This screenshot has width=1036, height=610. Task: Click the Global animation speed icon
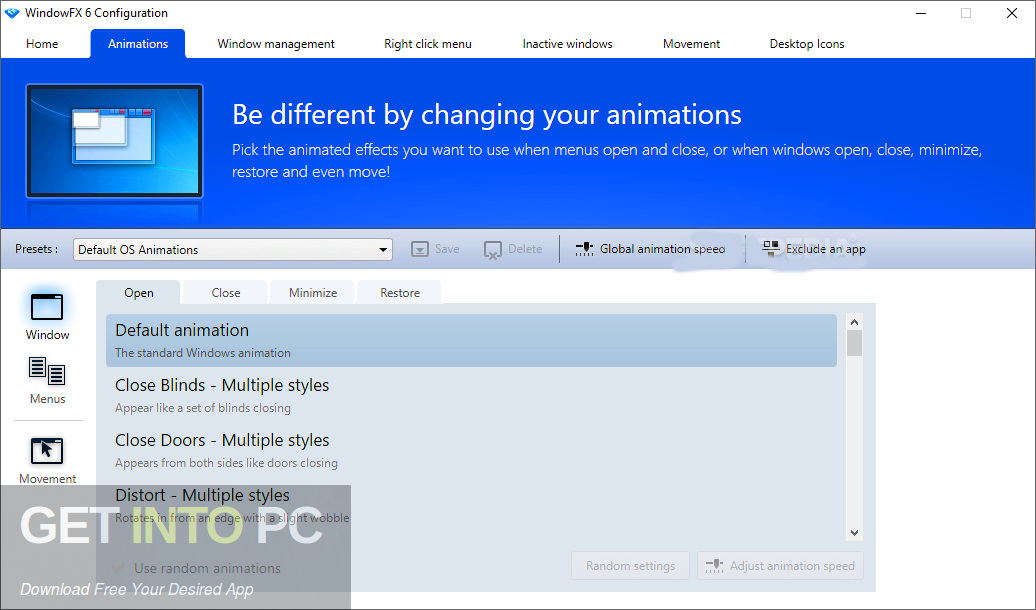pyautogui.click(x=584, y=249)
